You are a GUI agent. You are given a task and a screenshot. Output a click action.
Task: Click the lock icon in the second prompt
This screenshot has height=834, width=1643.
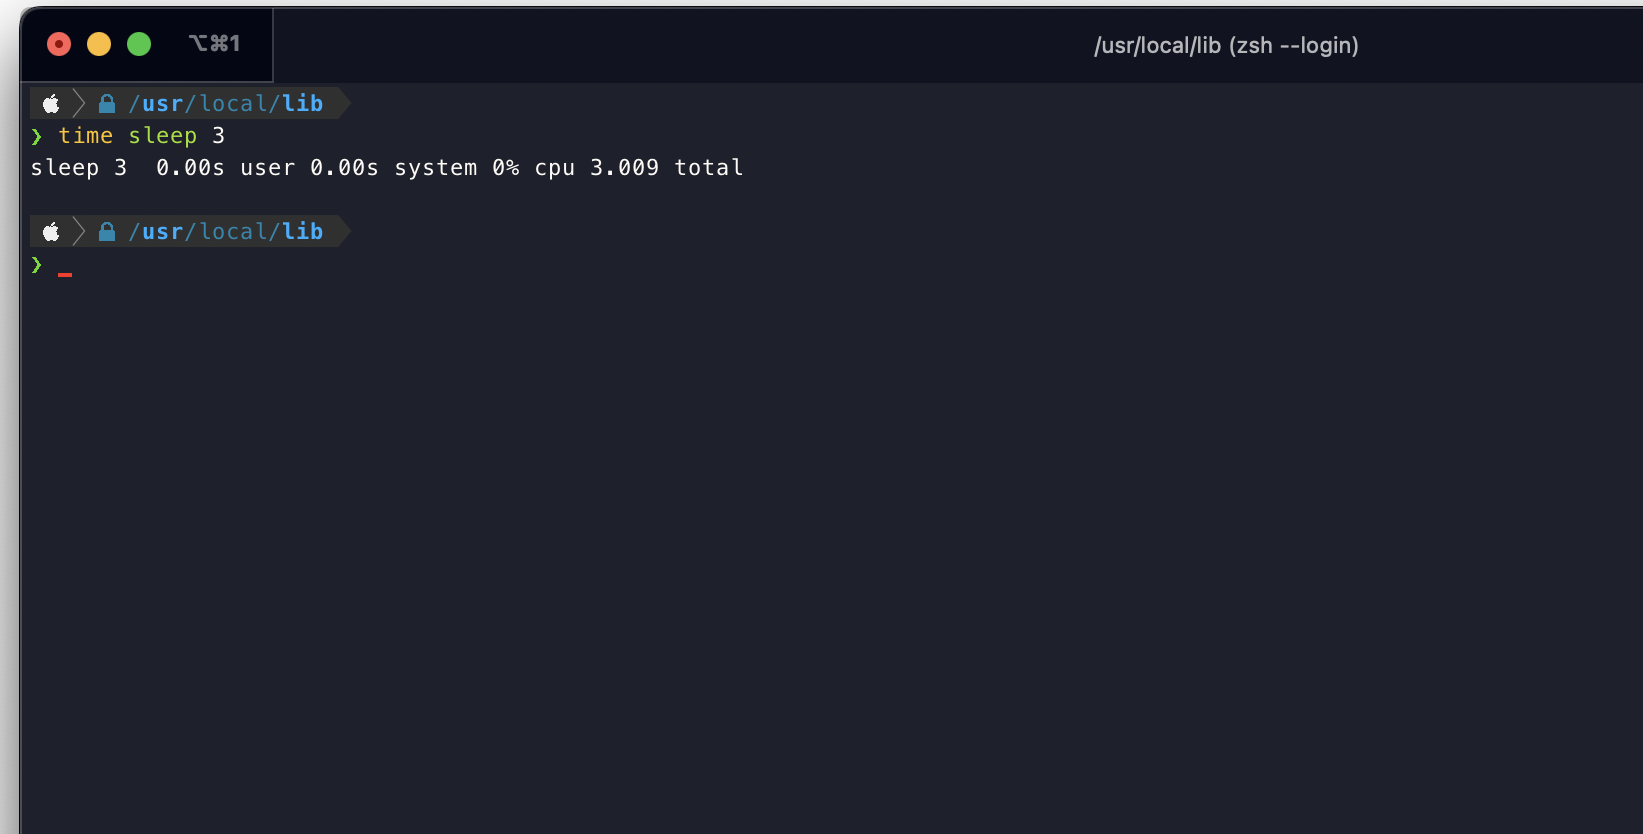107,232
